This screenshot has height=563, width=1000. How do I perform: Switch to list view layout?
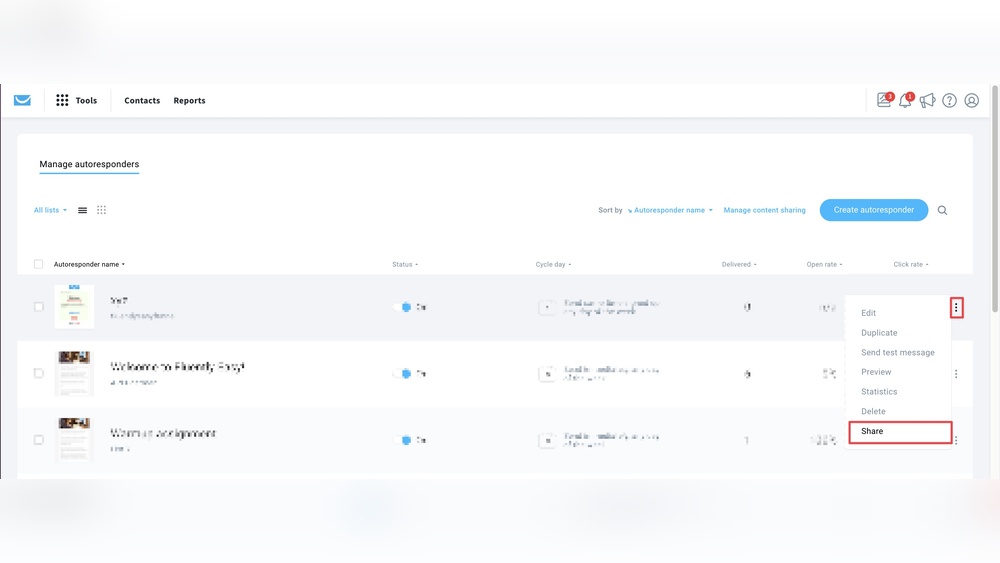(x=82, y=210)
